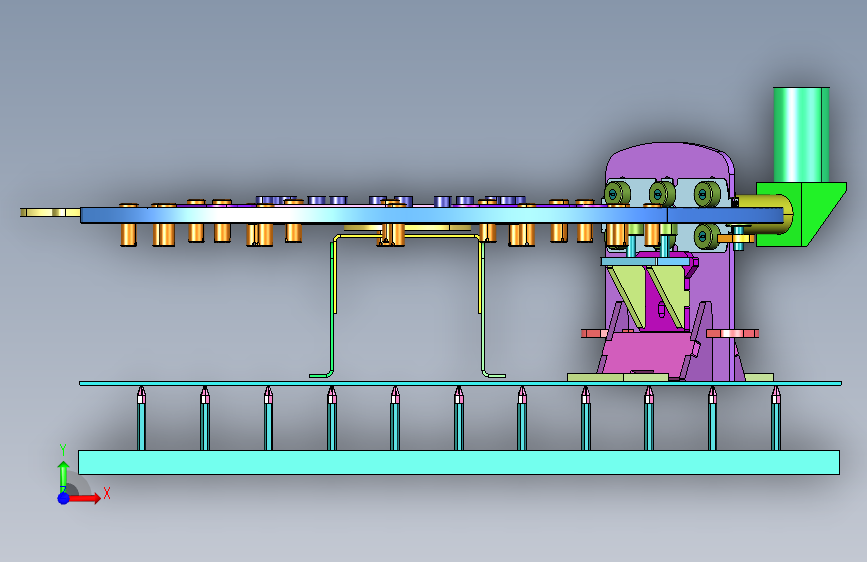This screenshot has height=562, width=867.
Task: Click the red X axis arrow of the triad
Action: click(84, 498)
